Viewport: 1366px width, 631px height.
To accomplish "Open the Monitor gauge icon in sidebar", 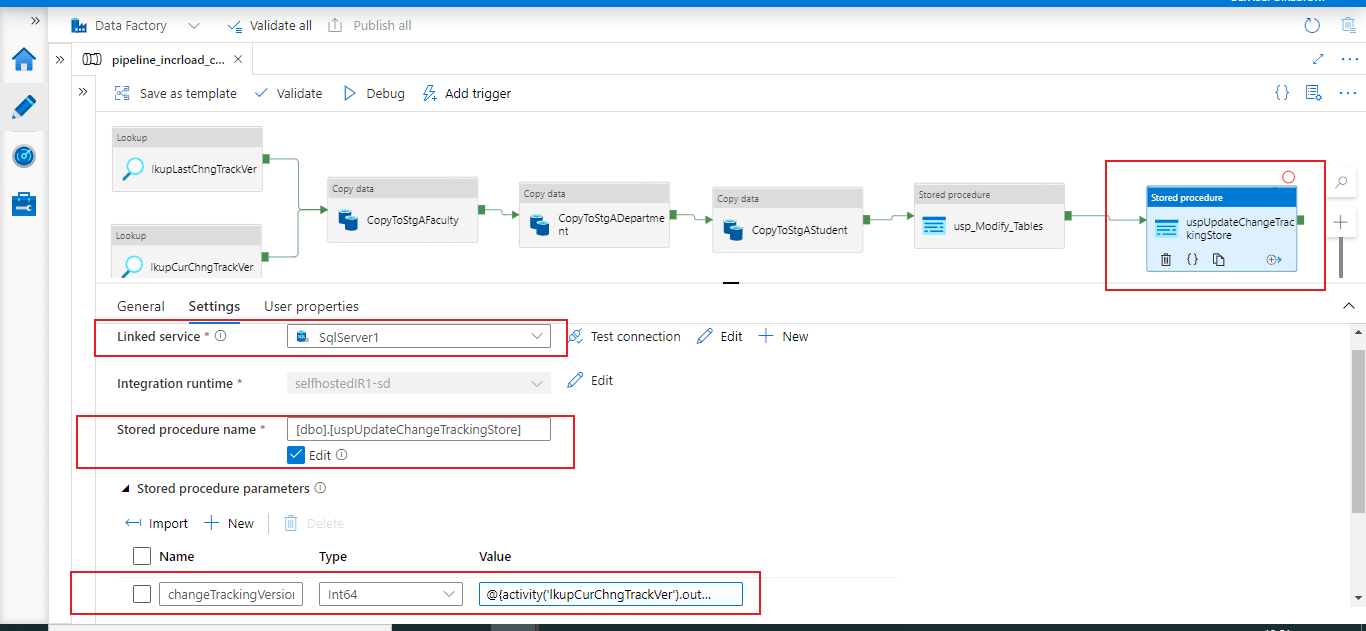I will click(24, 156).
